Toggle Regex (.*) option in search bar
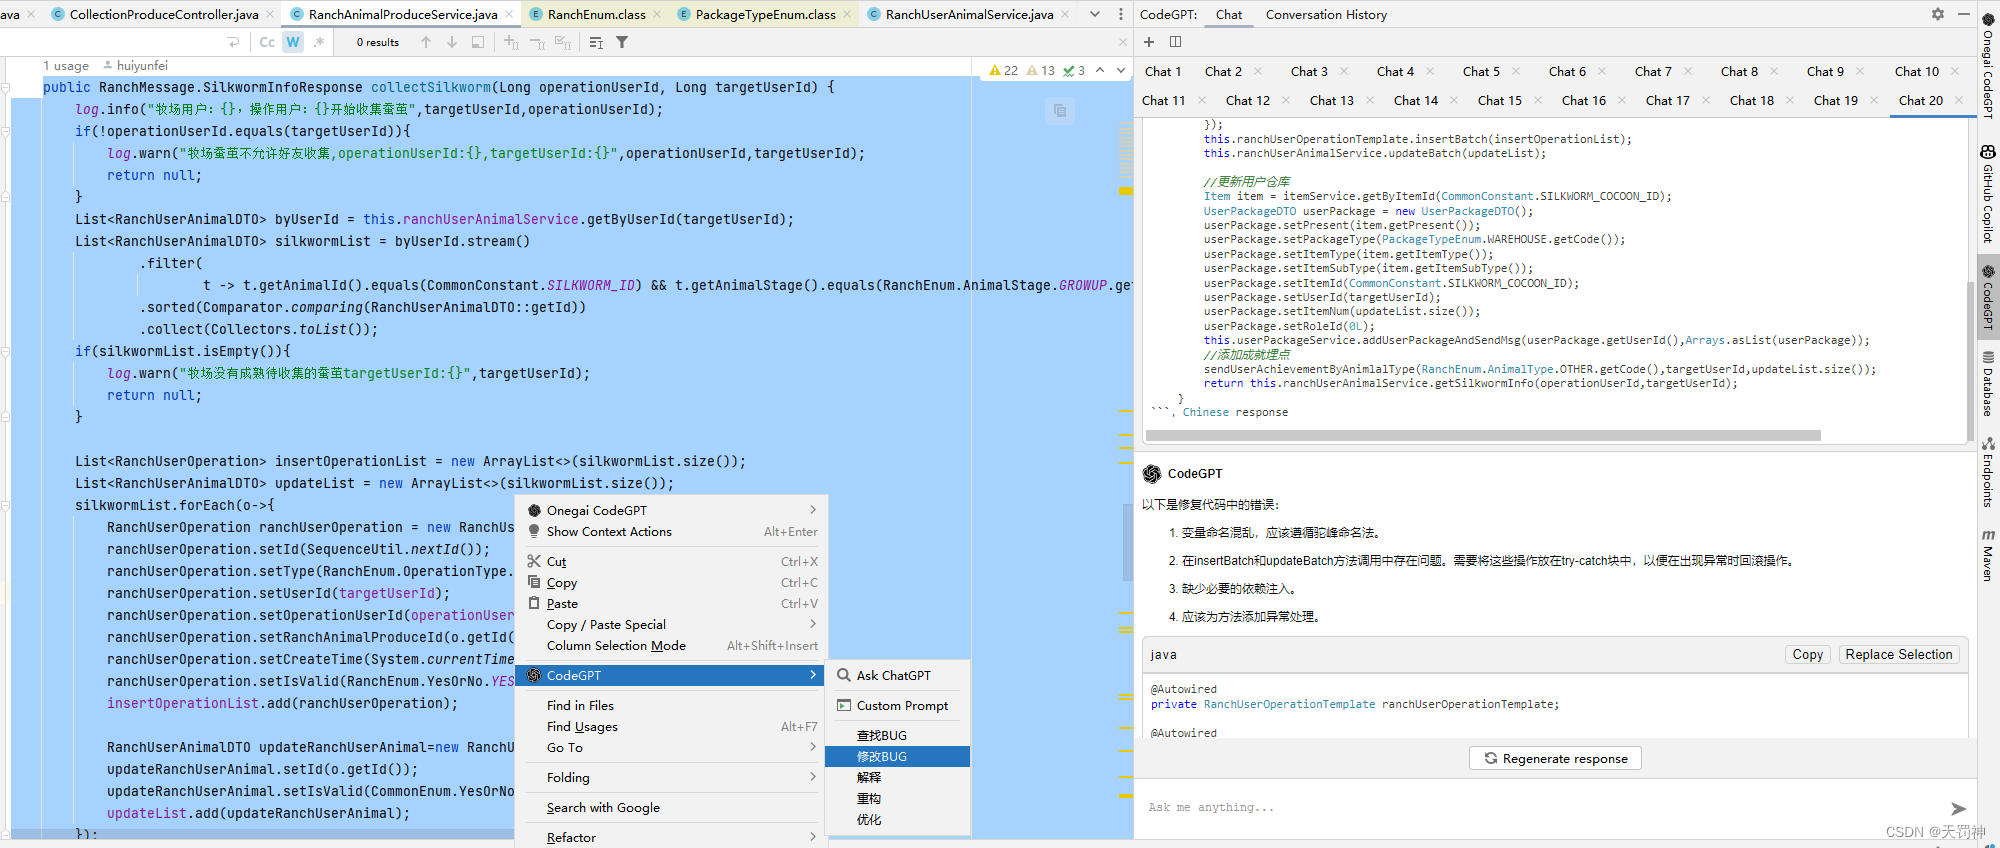The width and height of the screenshot is (2000, 848). [x=319, y=42]
